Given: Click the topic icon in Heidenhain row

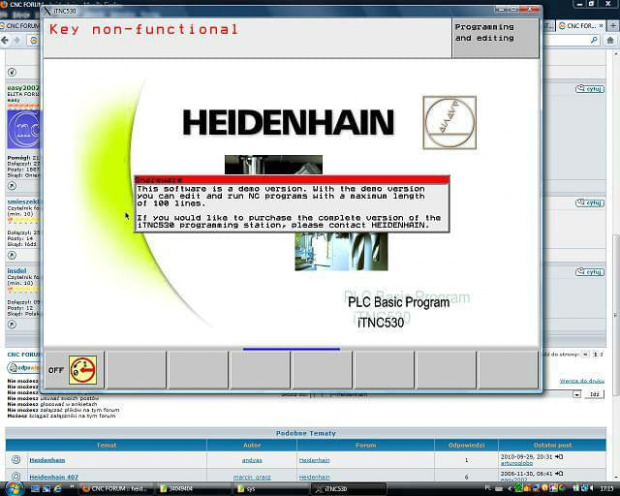Looking at the screenshot, I should click(16, 460).
